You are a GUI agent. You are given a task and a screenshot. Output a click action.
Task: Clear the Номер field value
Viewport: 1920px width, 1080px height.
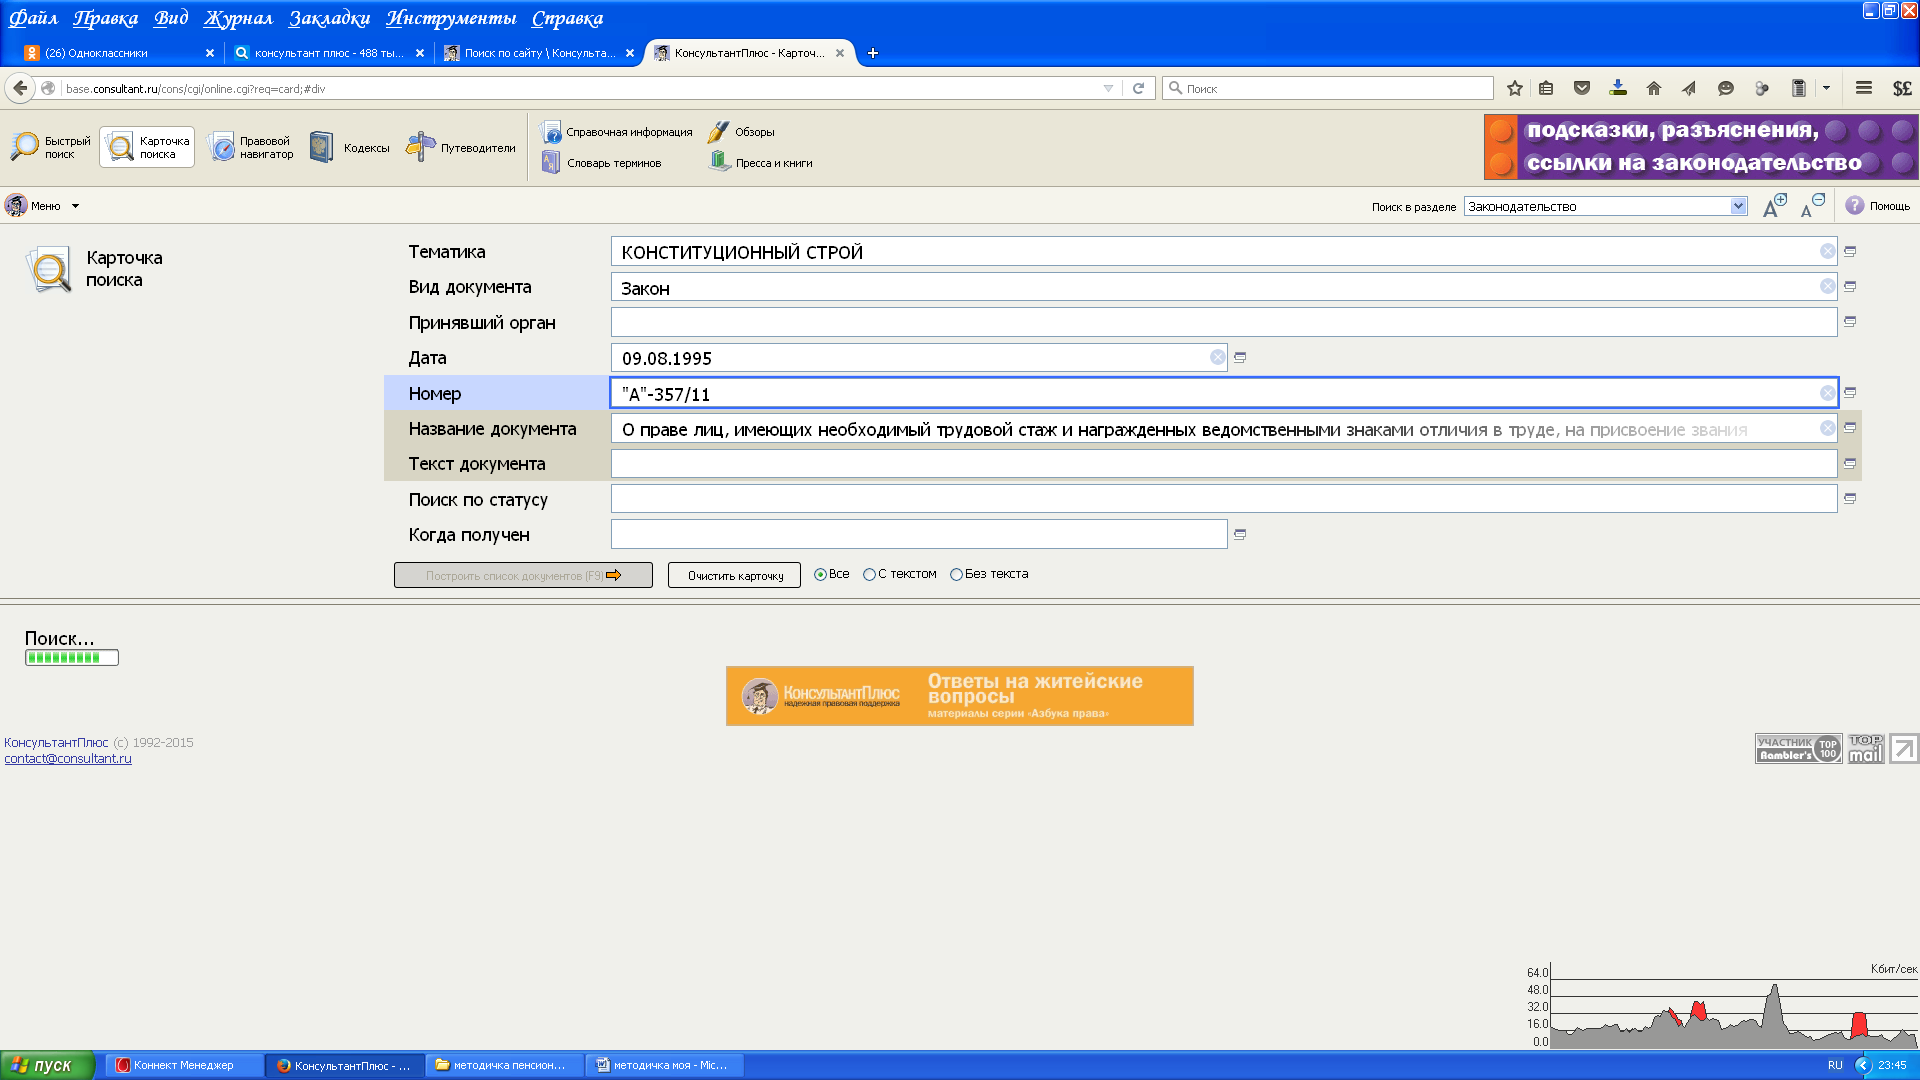pos(1827,393)
